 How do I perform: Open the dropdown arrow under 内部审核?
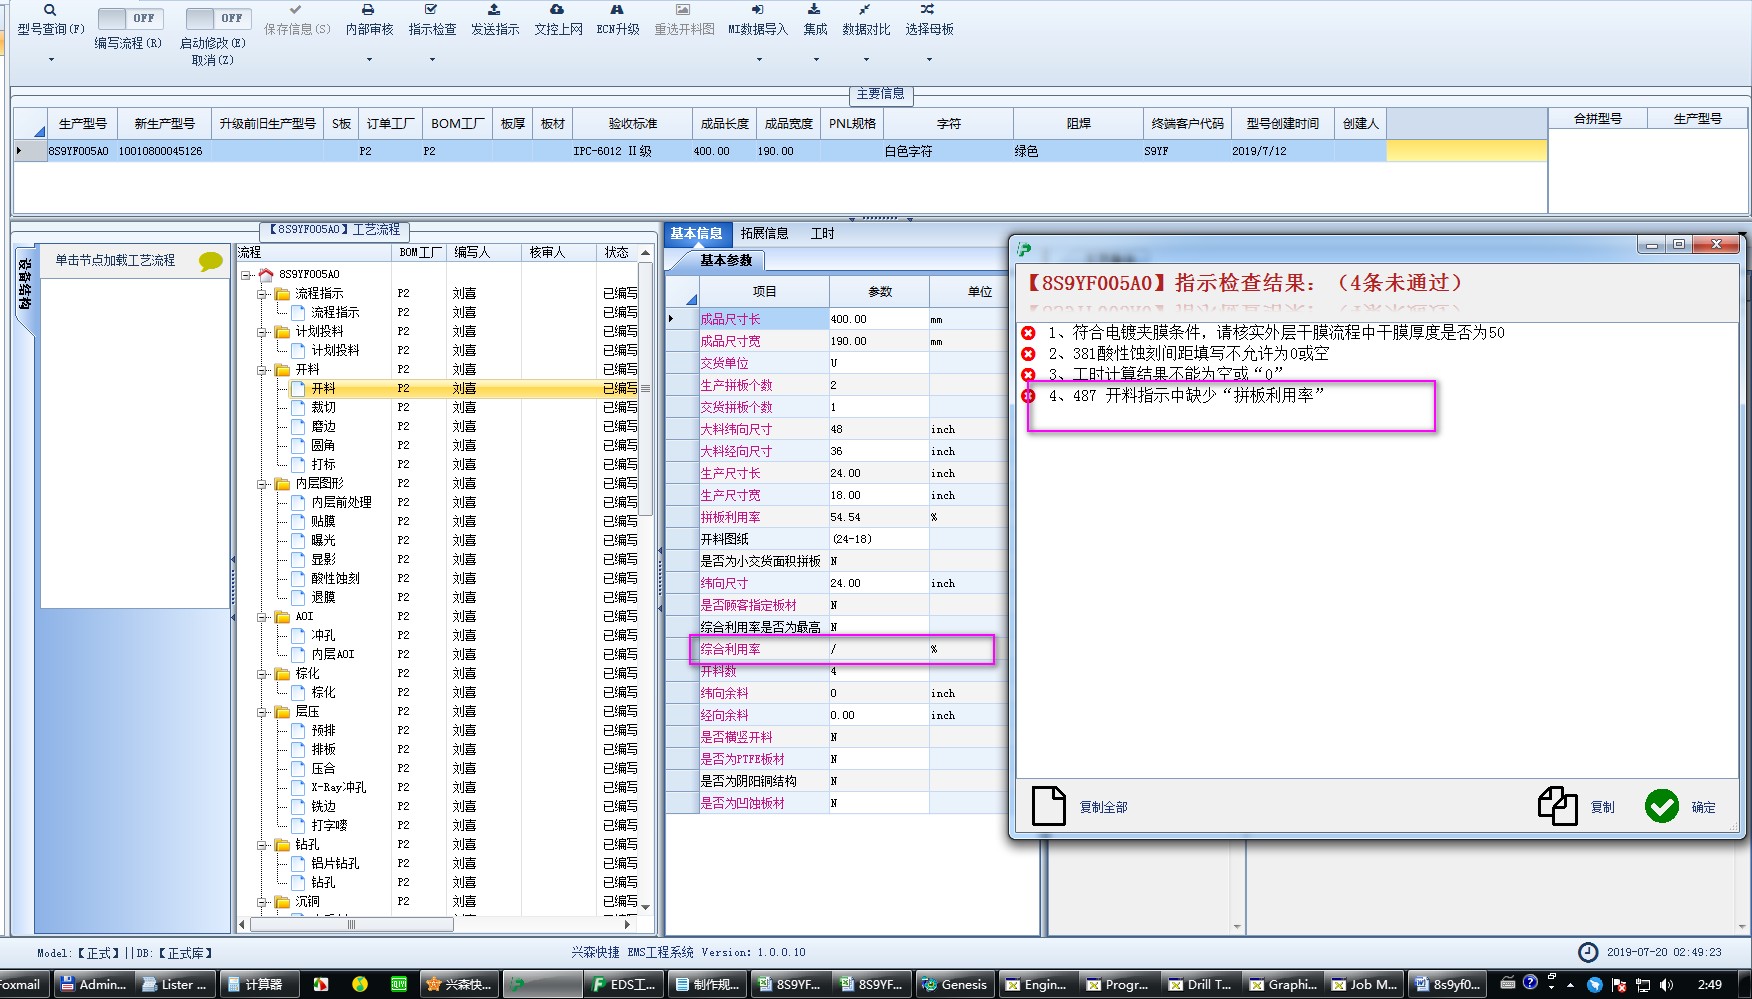point(369,60)
